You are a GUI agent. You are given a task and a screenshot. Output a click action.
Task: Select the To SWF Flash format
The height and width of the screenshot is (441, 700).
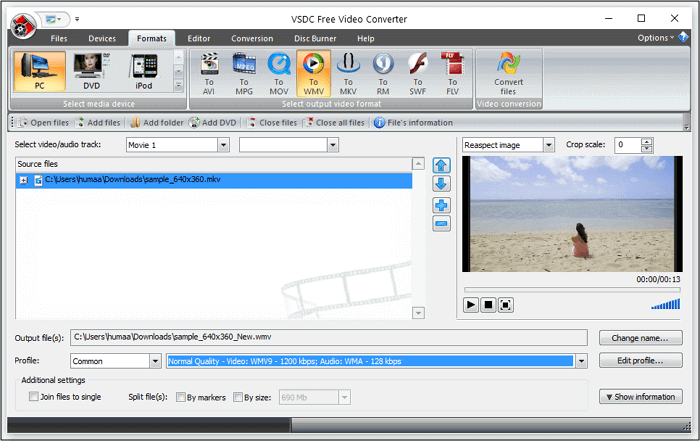tap(417, 72)
